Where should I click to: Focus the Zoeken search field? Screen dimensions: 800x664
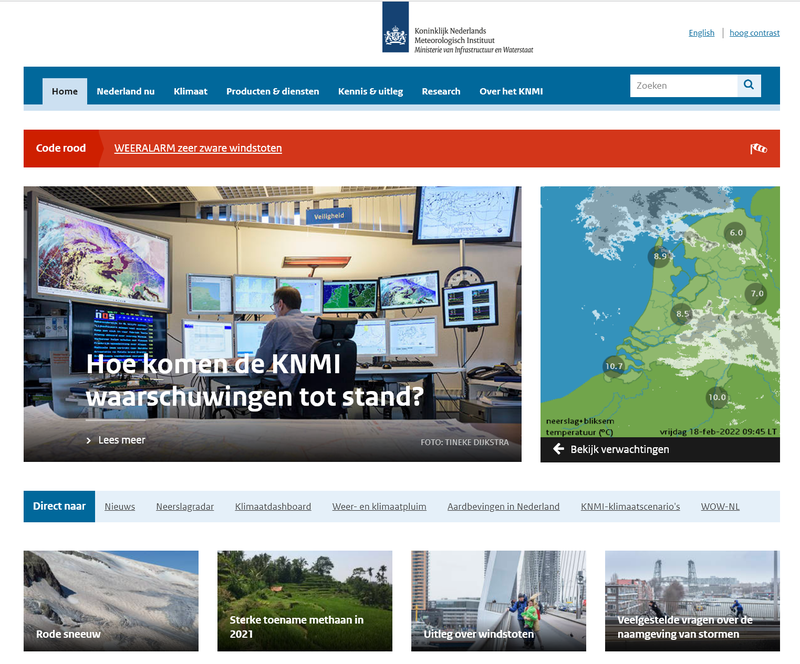click(x=684, y=86)
